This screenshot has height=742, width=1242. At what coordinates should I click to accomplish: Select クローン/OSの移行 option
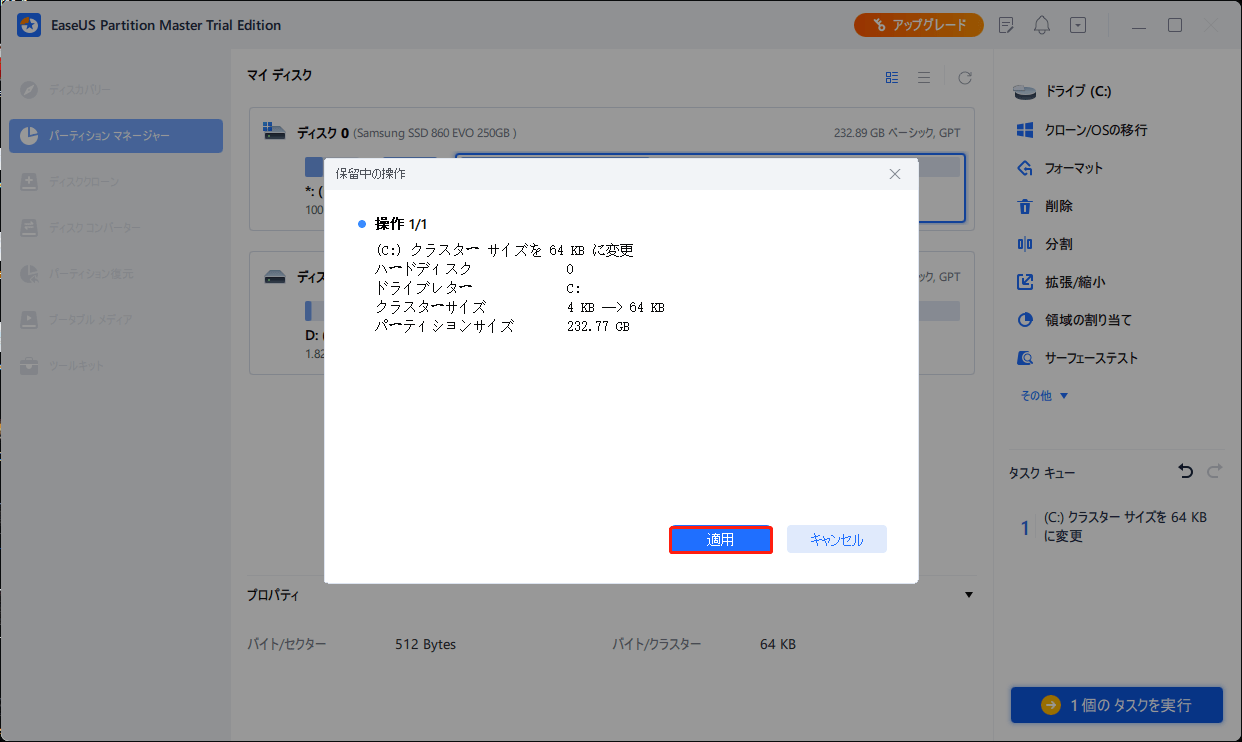[1095, 130]
